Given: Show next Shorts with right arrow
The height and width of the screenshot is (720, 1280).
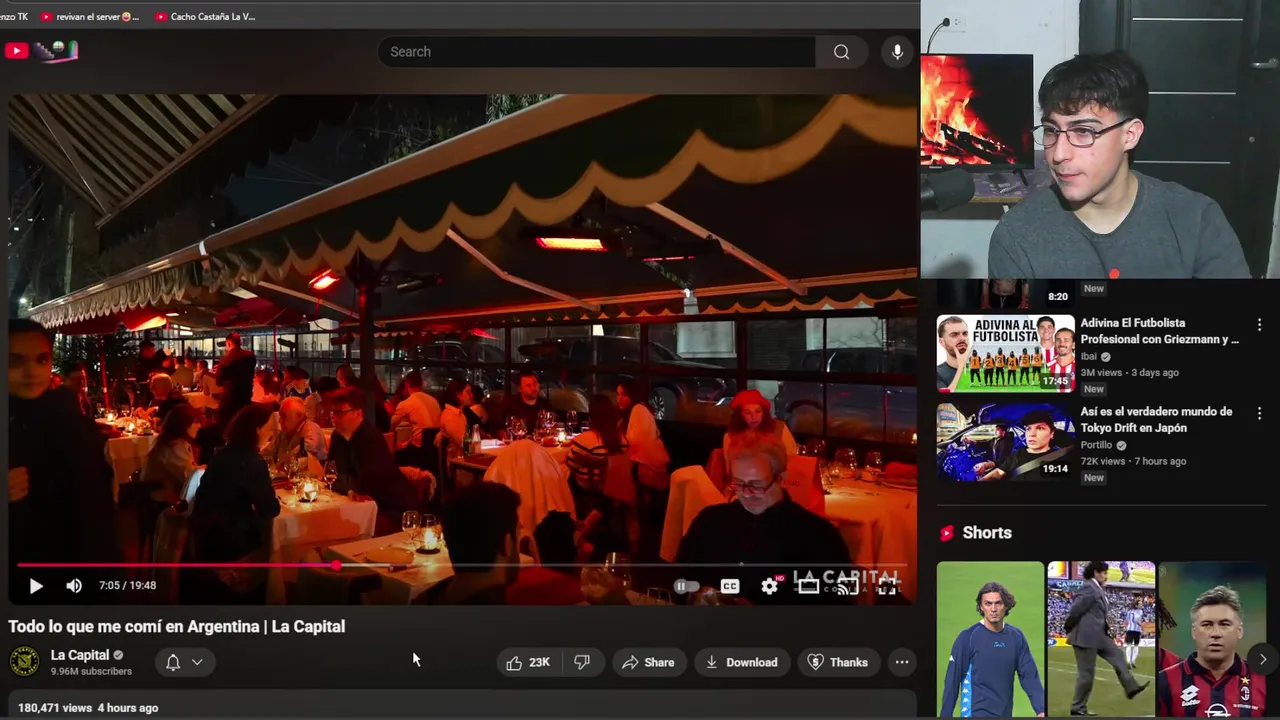Looking at the screenshot, I should pyautogui.click(x=1263, y=659).
